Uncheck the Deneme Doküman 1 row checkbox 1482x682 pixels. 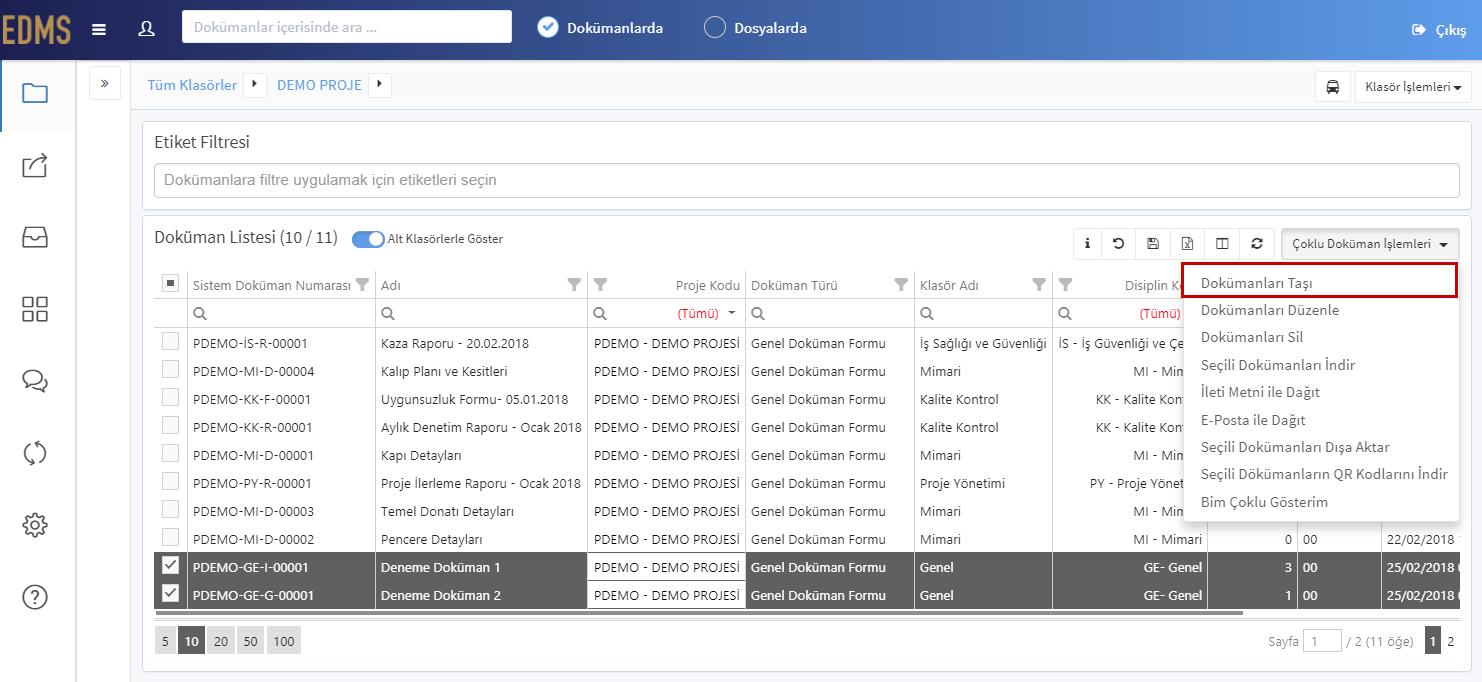[170, 566]
